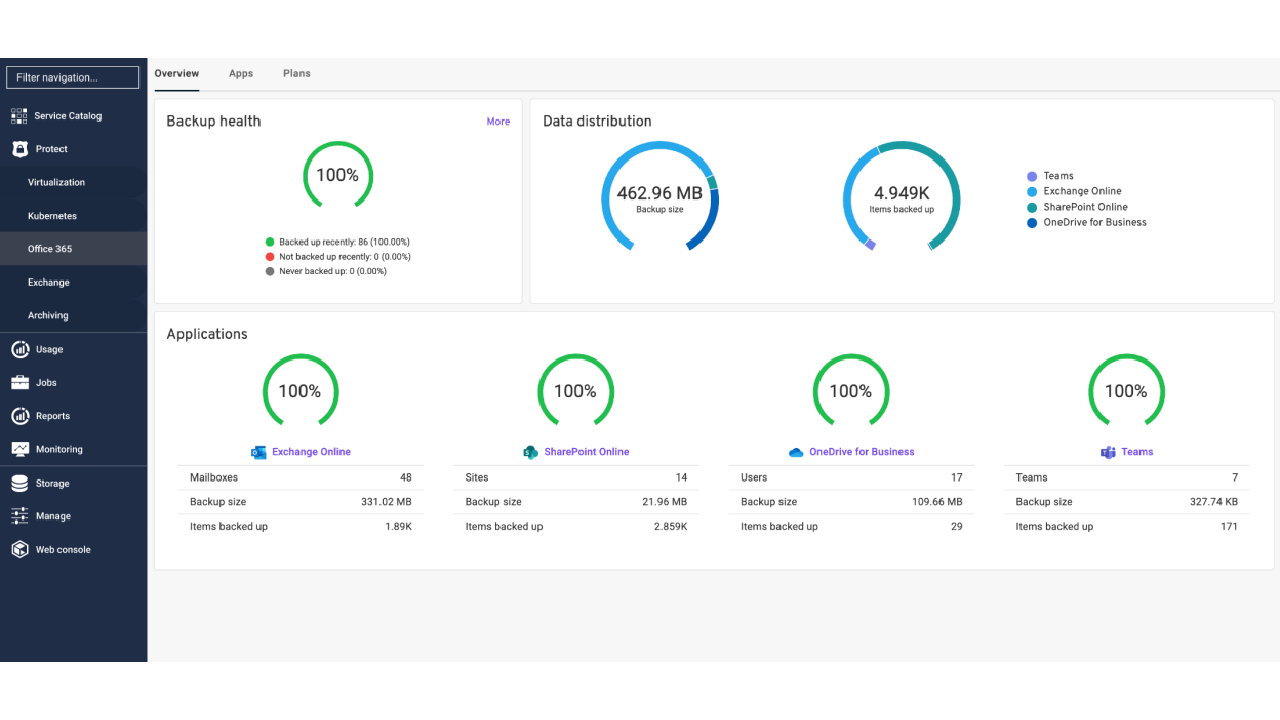Click the 2.859K items backed up value
Screen dimensions: 1280x720
[x=671, y=527]
